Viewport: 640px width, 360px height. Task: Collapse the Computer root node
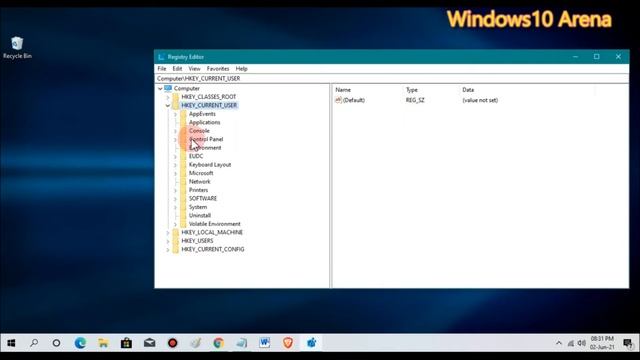click(x=160, y=89)
